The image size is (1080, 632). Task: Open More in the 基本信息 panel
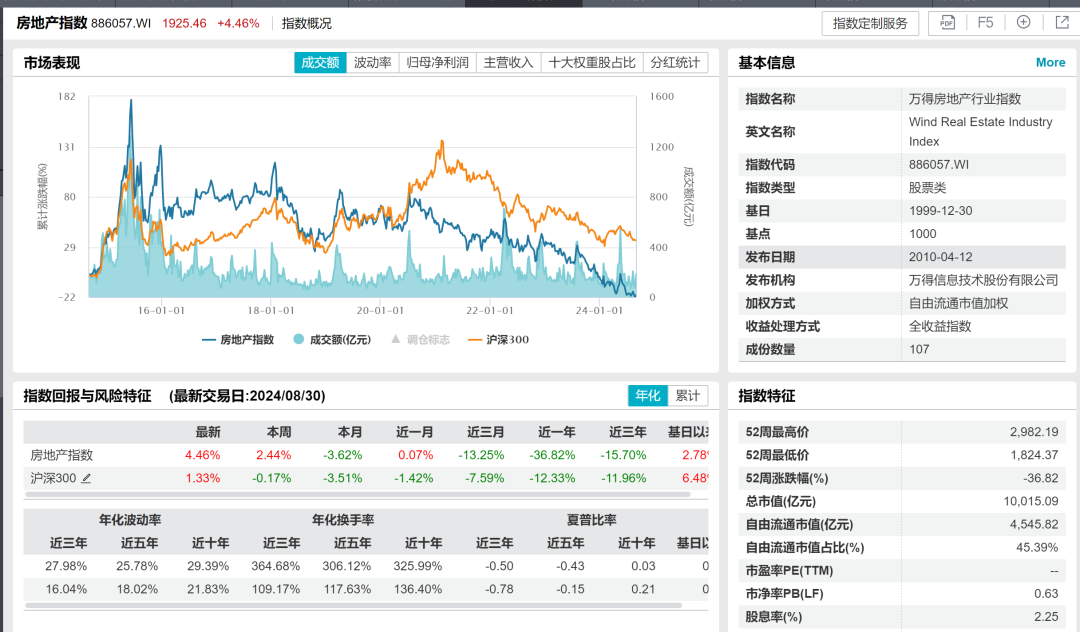pyautogui.click(x=1050, y=63)
